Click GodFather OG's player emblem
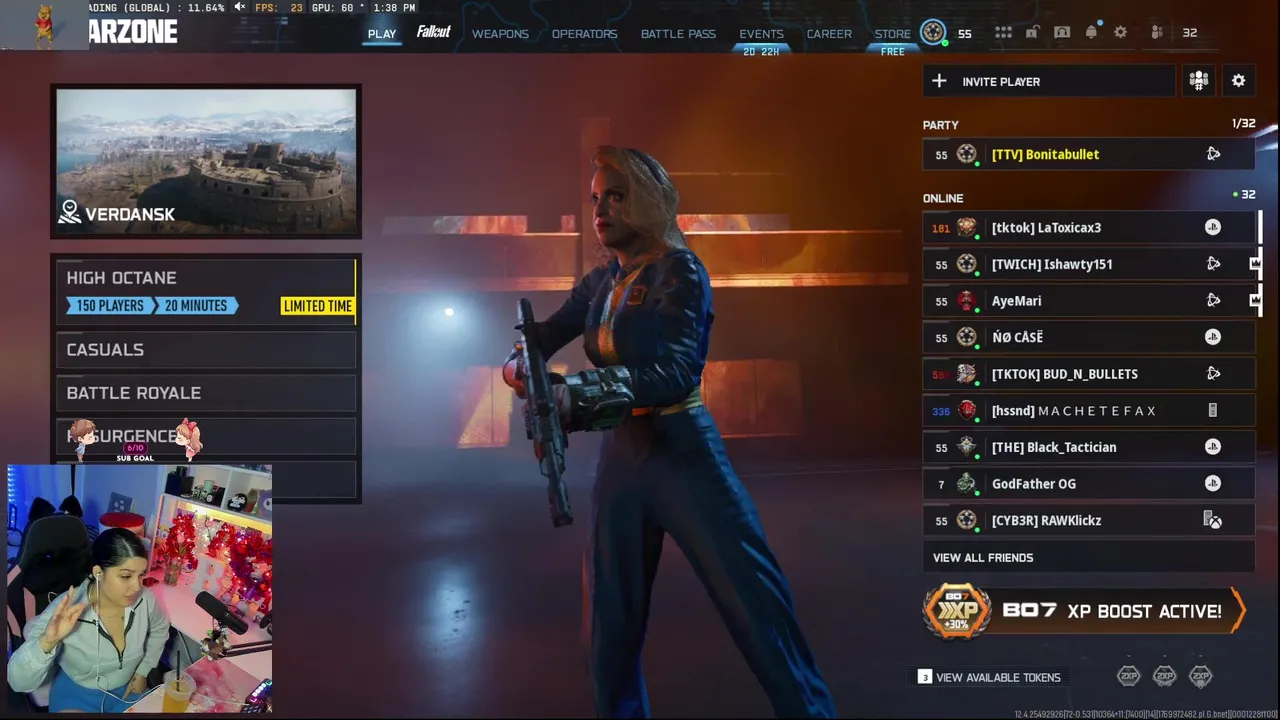This screenshot has width=1280, height=720. (x=966, y=483)
